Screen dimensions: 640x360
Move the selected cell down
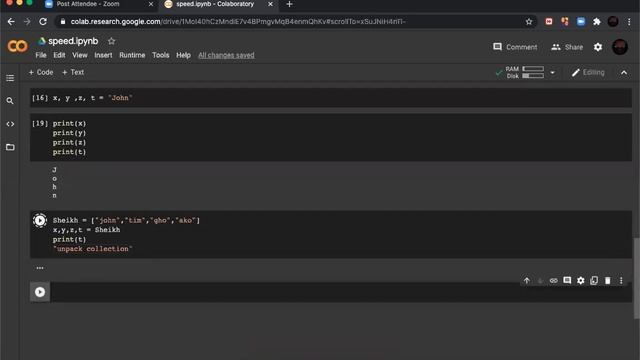[540, 280]
